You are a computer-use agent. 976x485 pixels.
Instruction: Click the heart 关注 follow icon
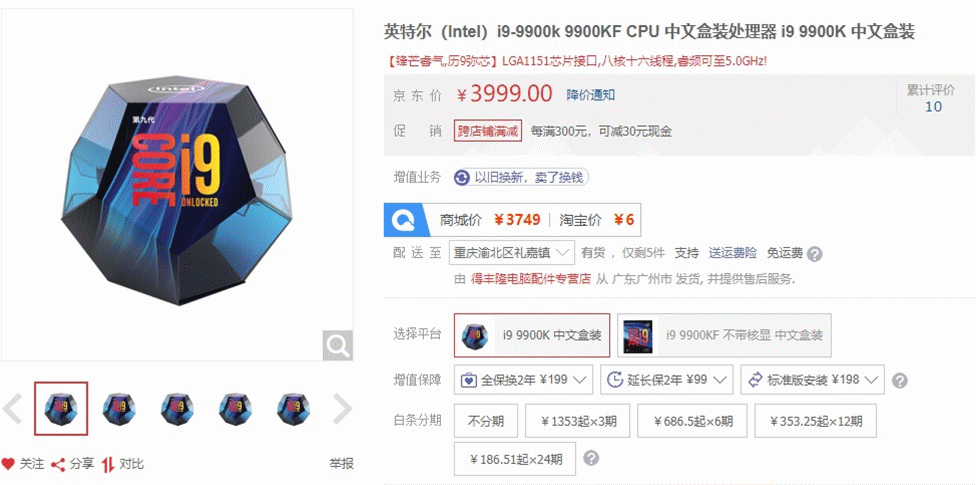pyautogui.click(x=7, y=463)
